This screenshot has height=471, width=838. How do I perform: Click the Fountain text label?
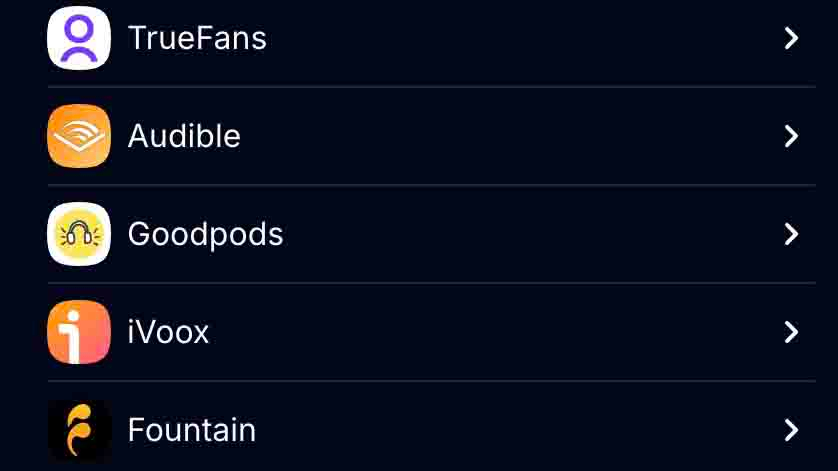(x=192, y=430)
